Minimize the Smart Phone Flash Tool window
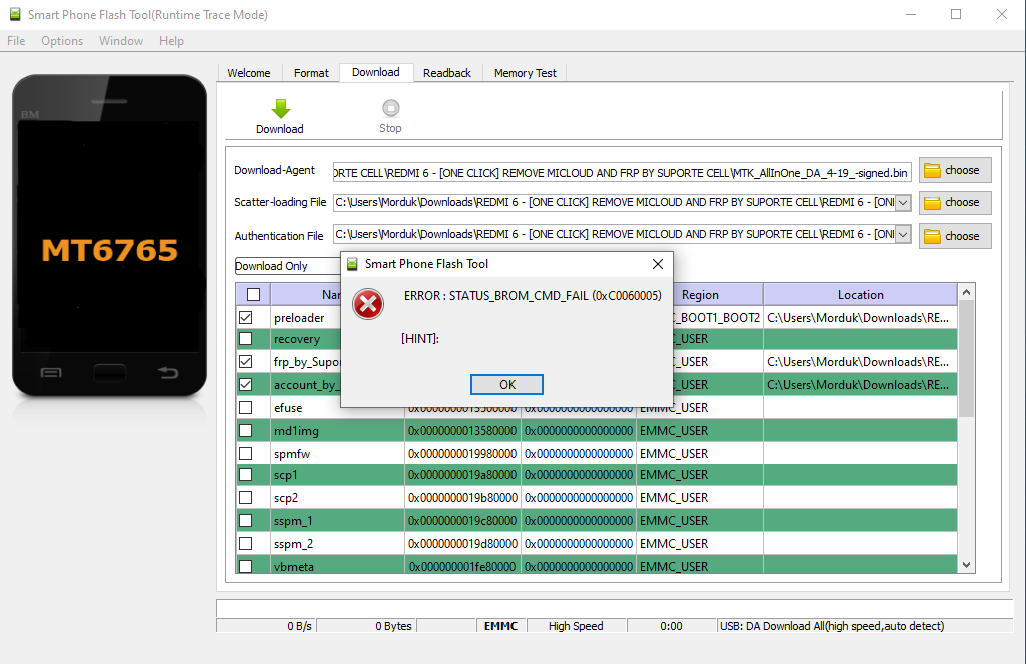 click(x=911, y=14)
